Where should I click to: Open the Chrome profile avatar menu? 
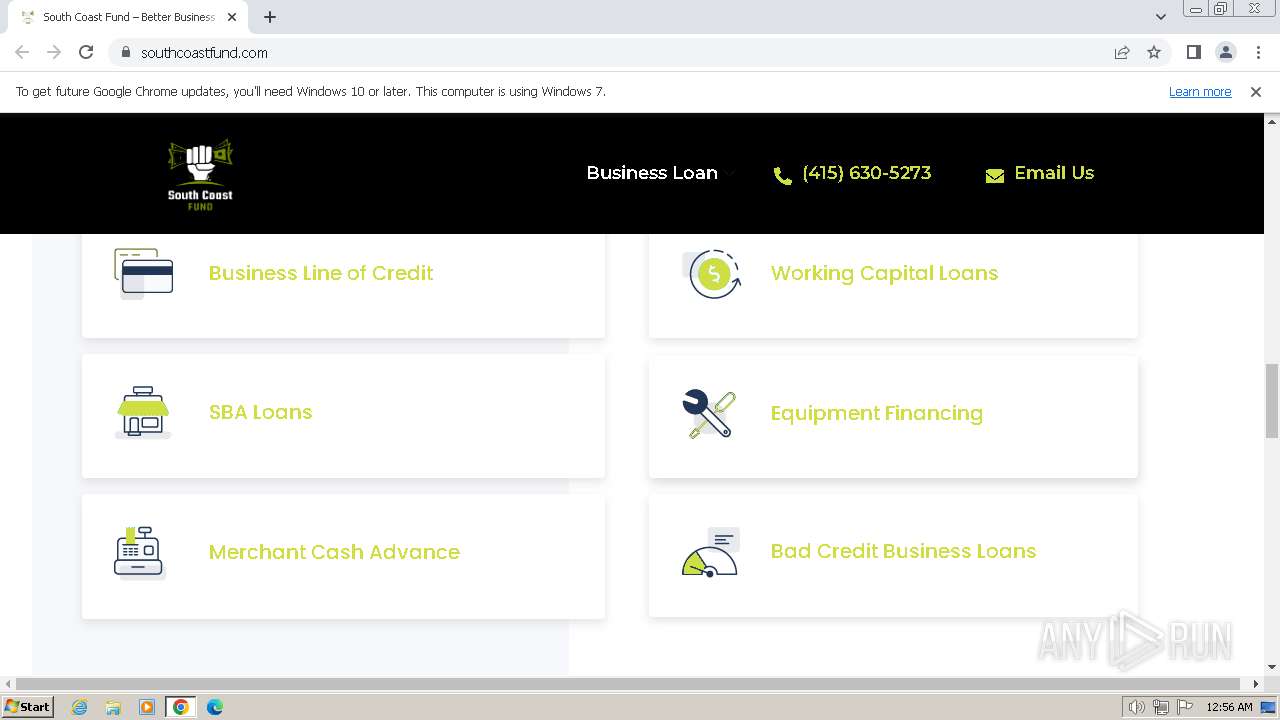point(1226,52)
